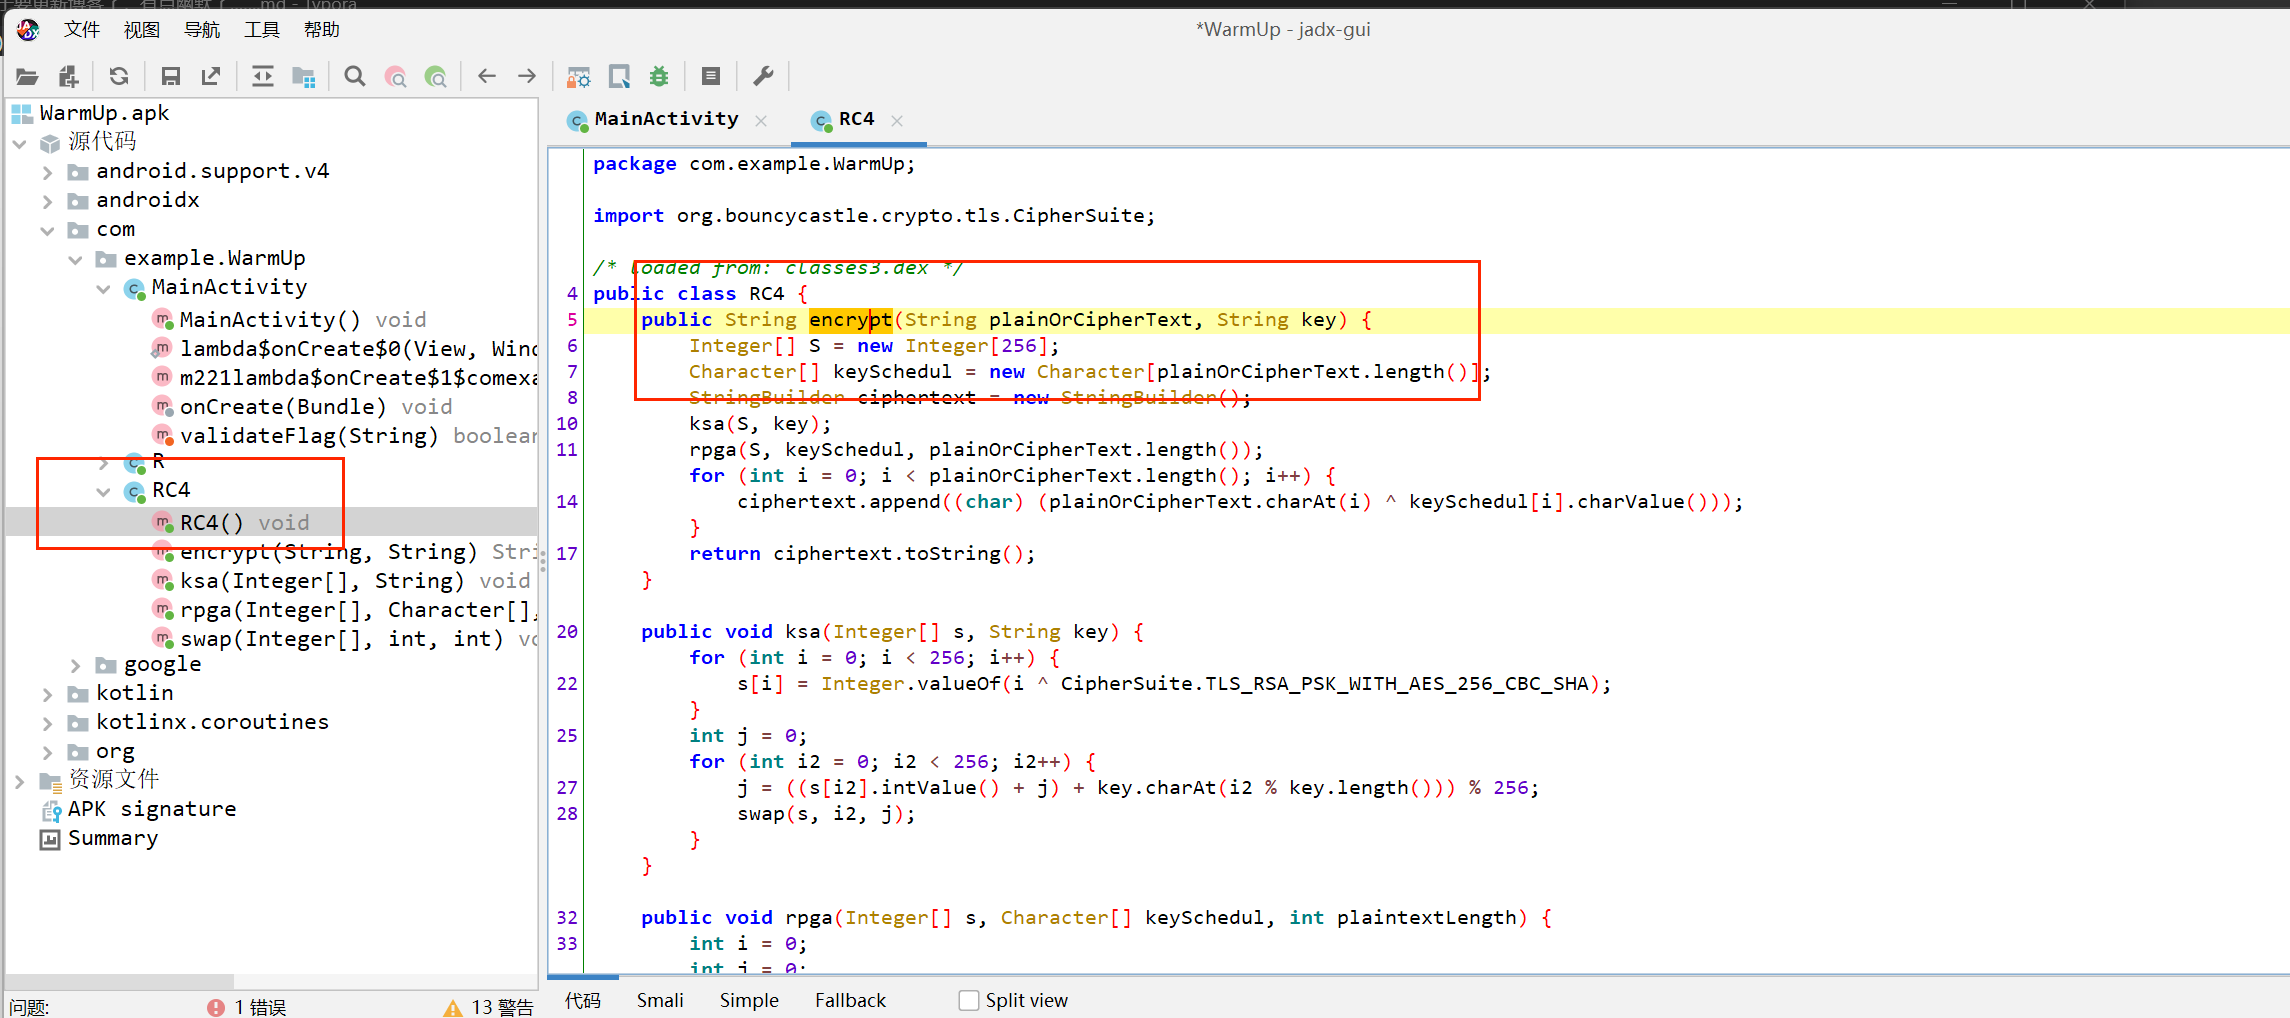Switch to the Fallback view tab
The image size is (2290, 1018).
(x=850, y=1000)
